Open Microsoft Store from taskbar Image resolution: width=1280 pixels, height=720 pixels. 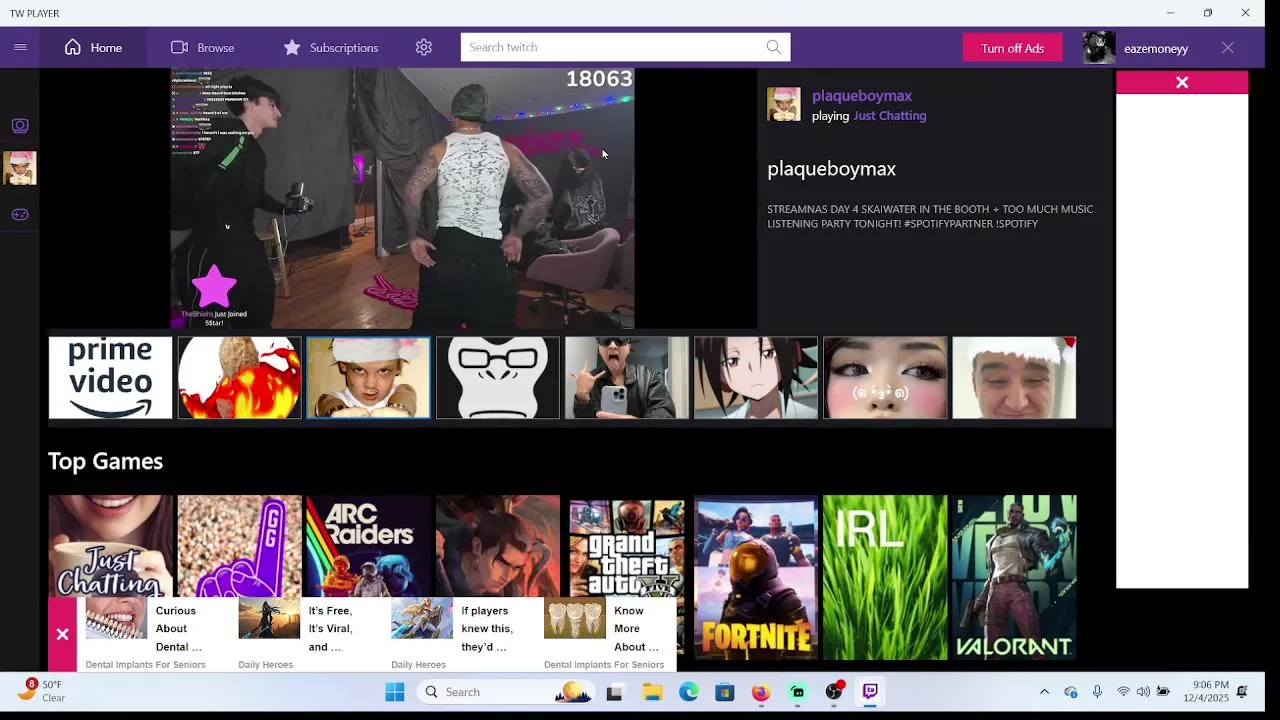725,692
